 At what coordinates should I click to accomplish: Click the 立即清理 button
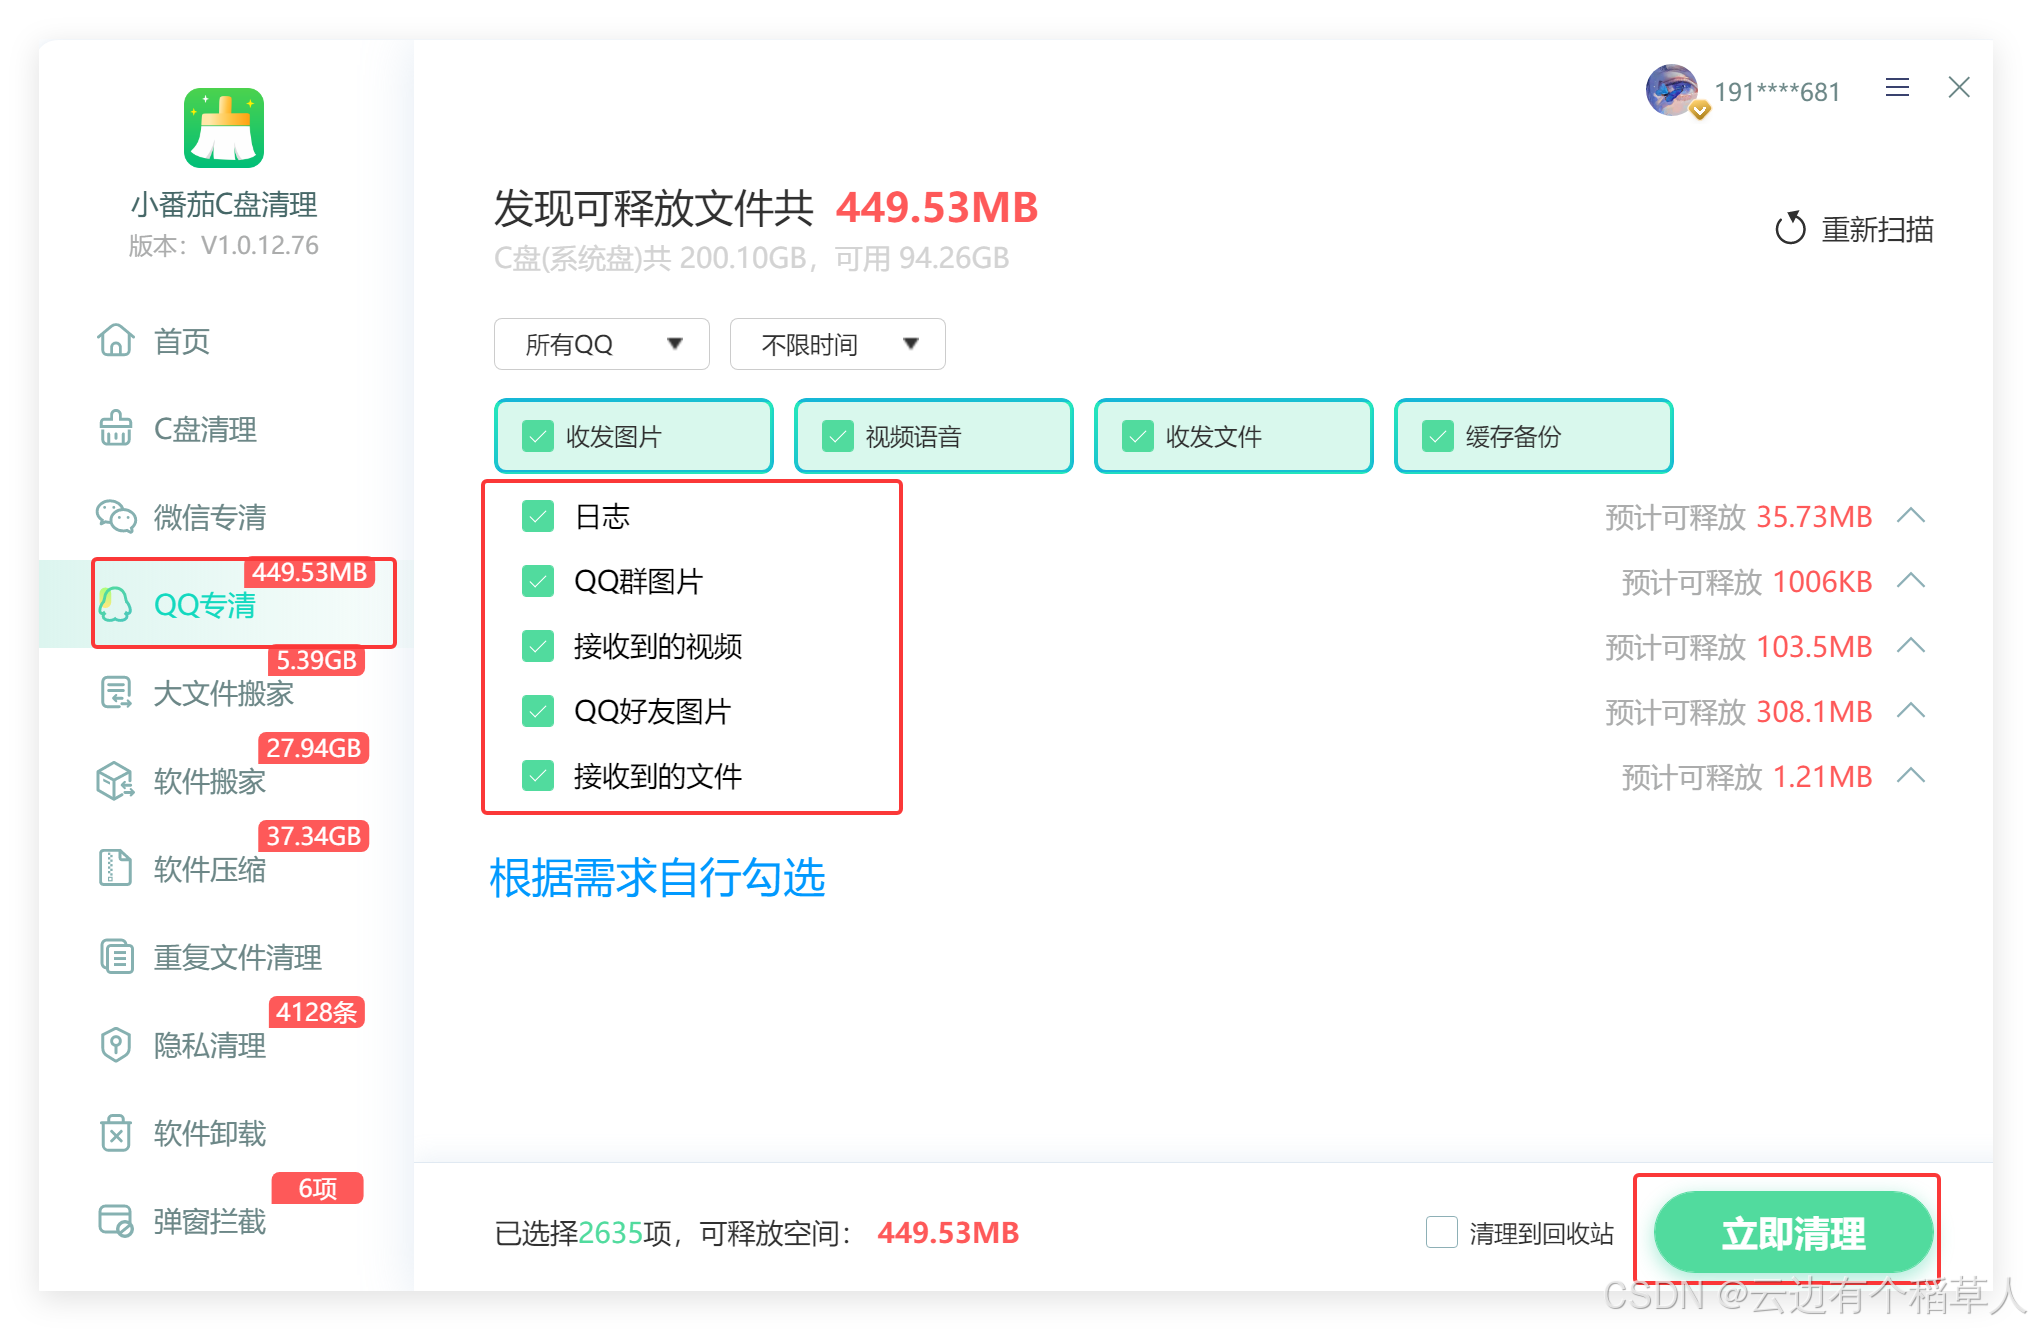point(1792,1233)
